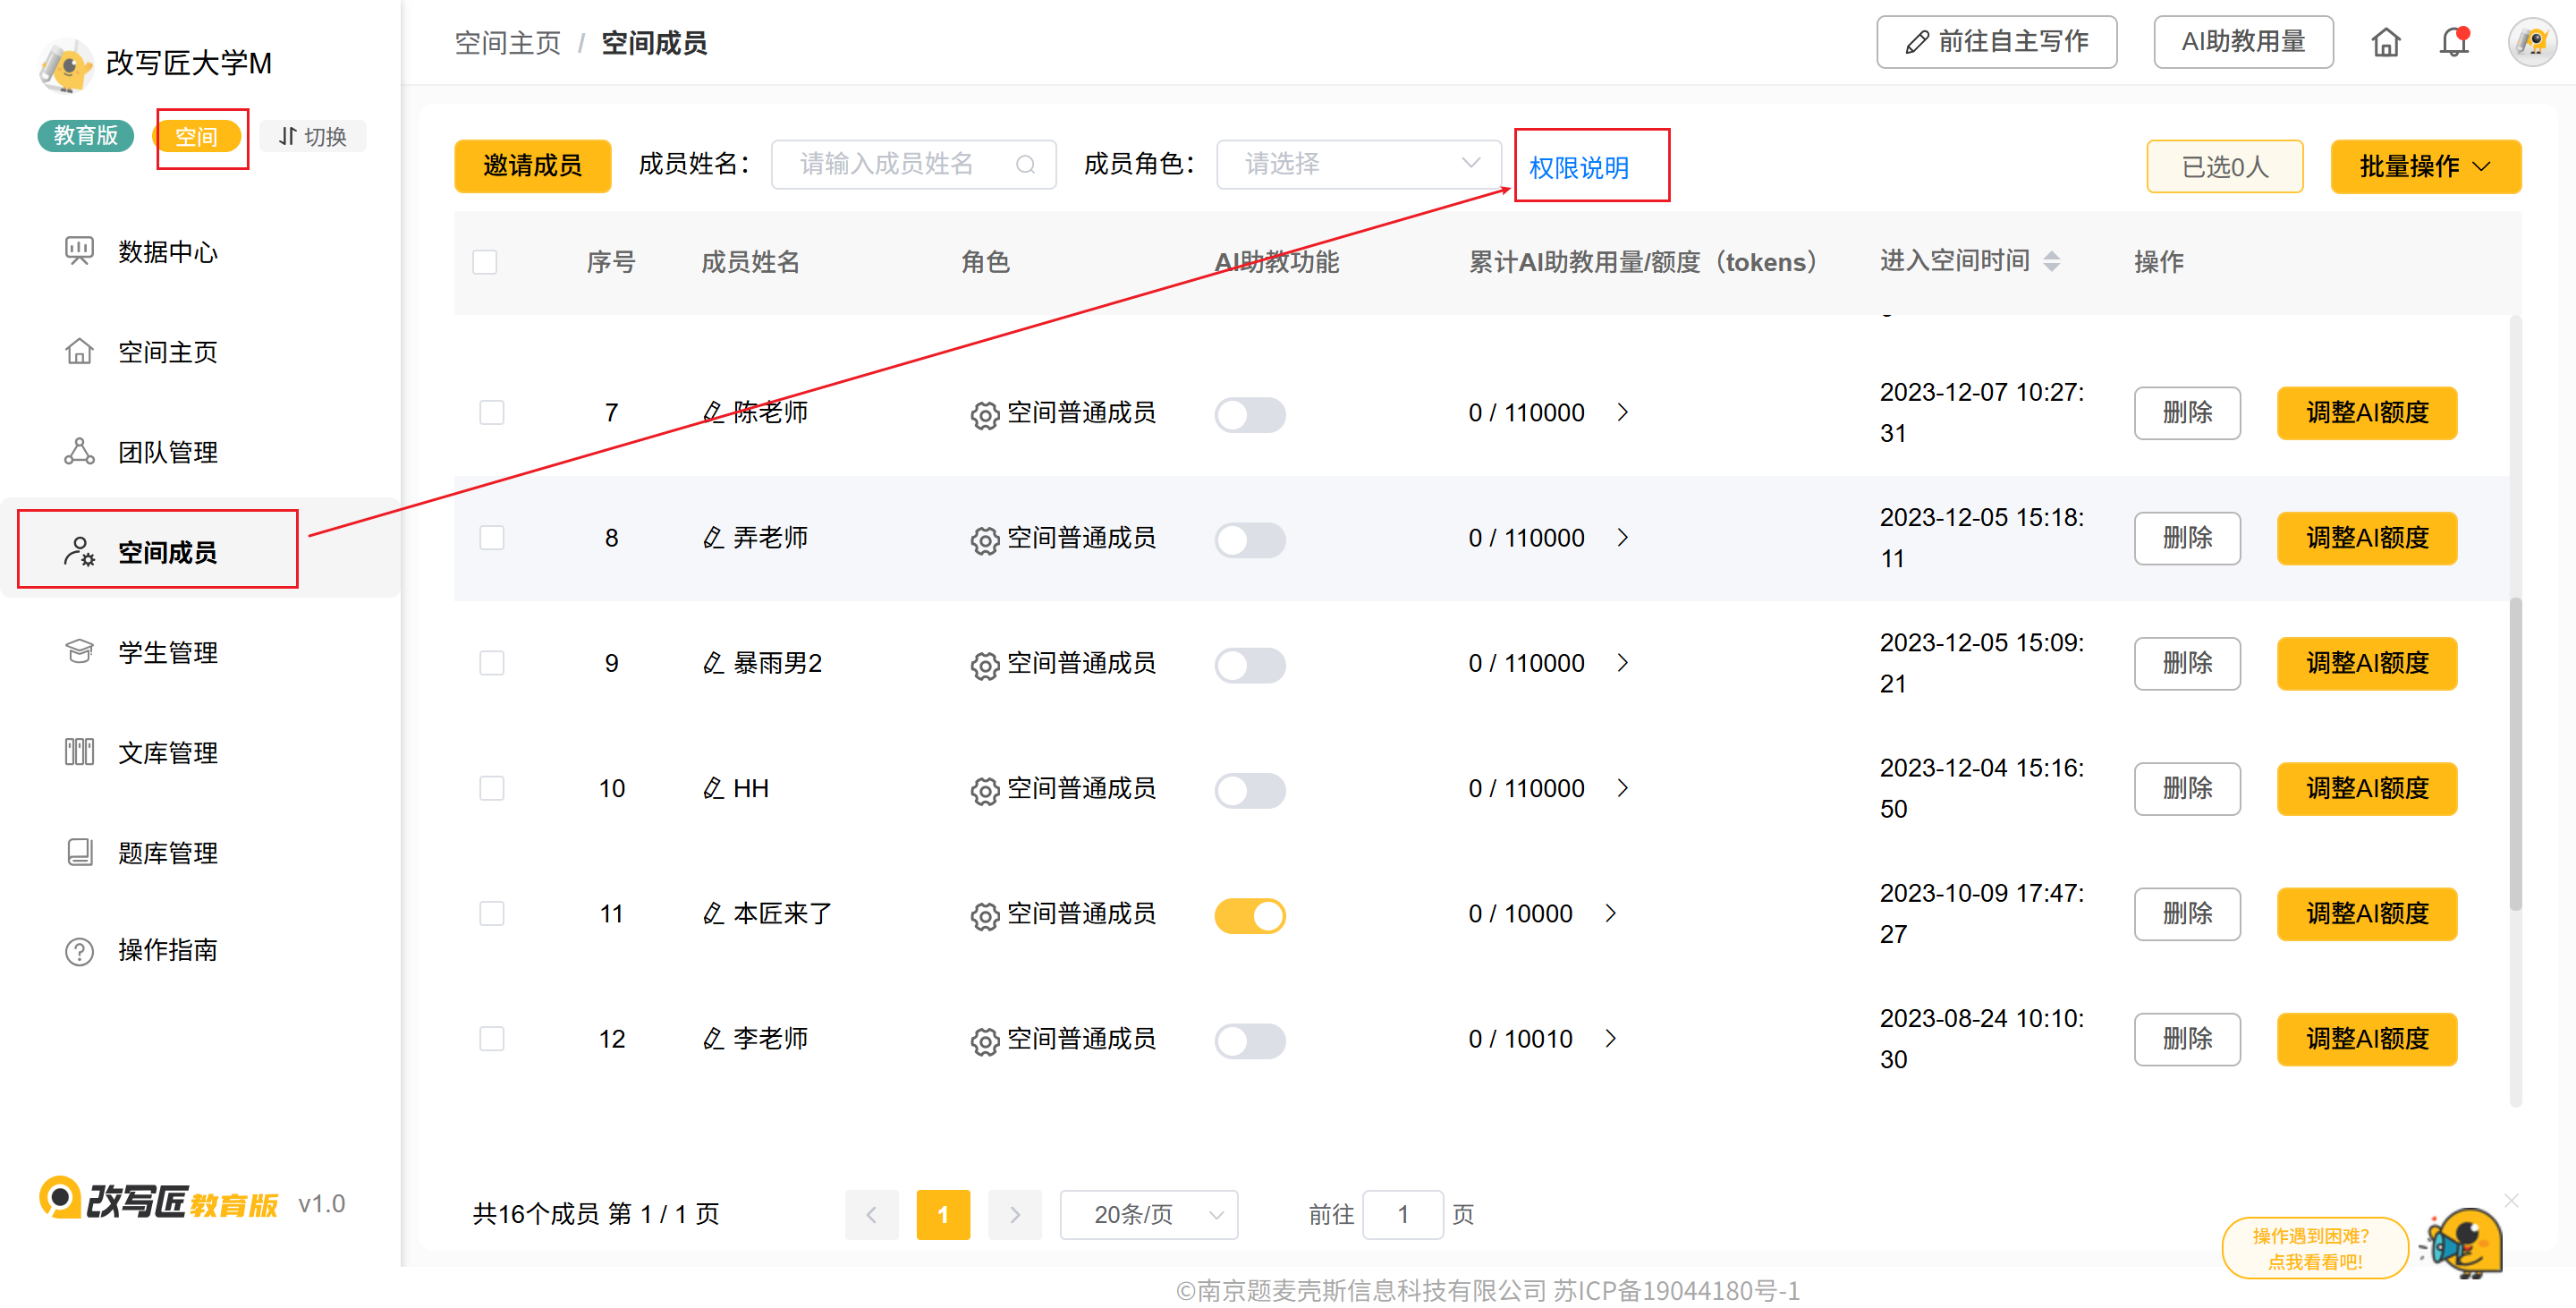
Task: Open the 权限说明 link
Action: (1578, 168)
